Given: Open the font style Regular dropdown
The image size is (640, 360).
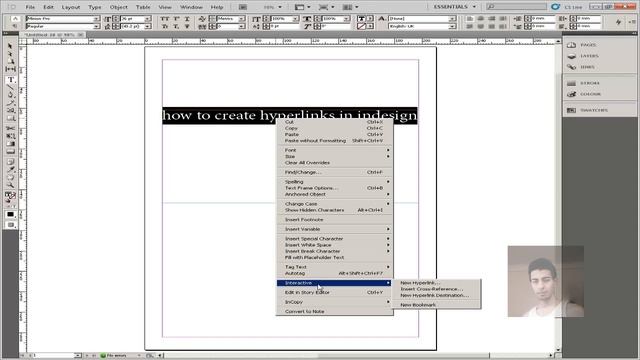Looking at the screenshot, I should 96,26.
